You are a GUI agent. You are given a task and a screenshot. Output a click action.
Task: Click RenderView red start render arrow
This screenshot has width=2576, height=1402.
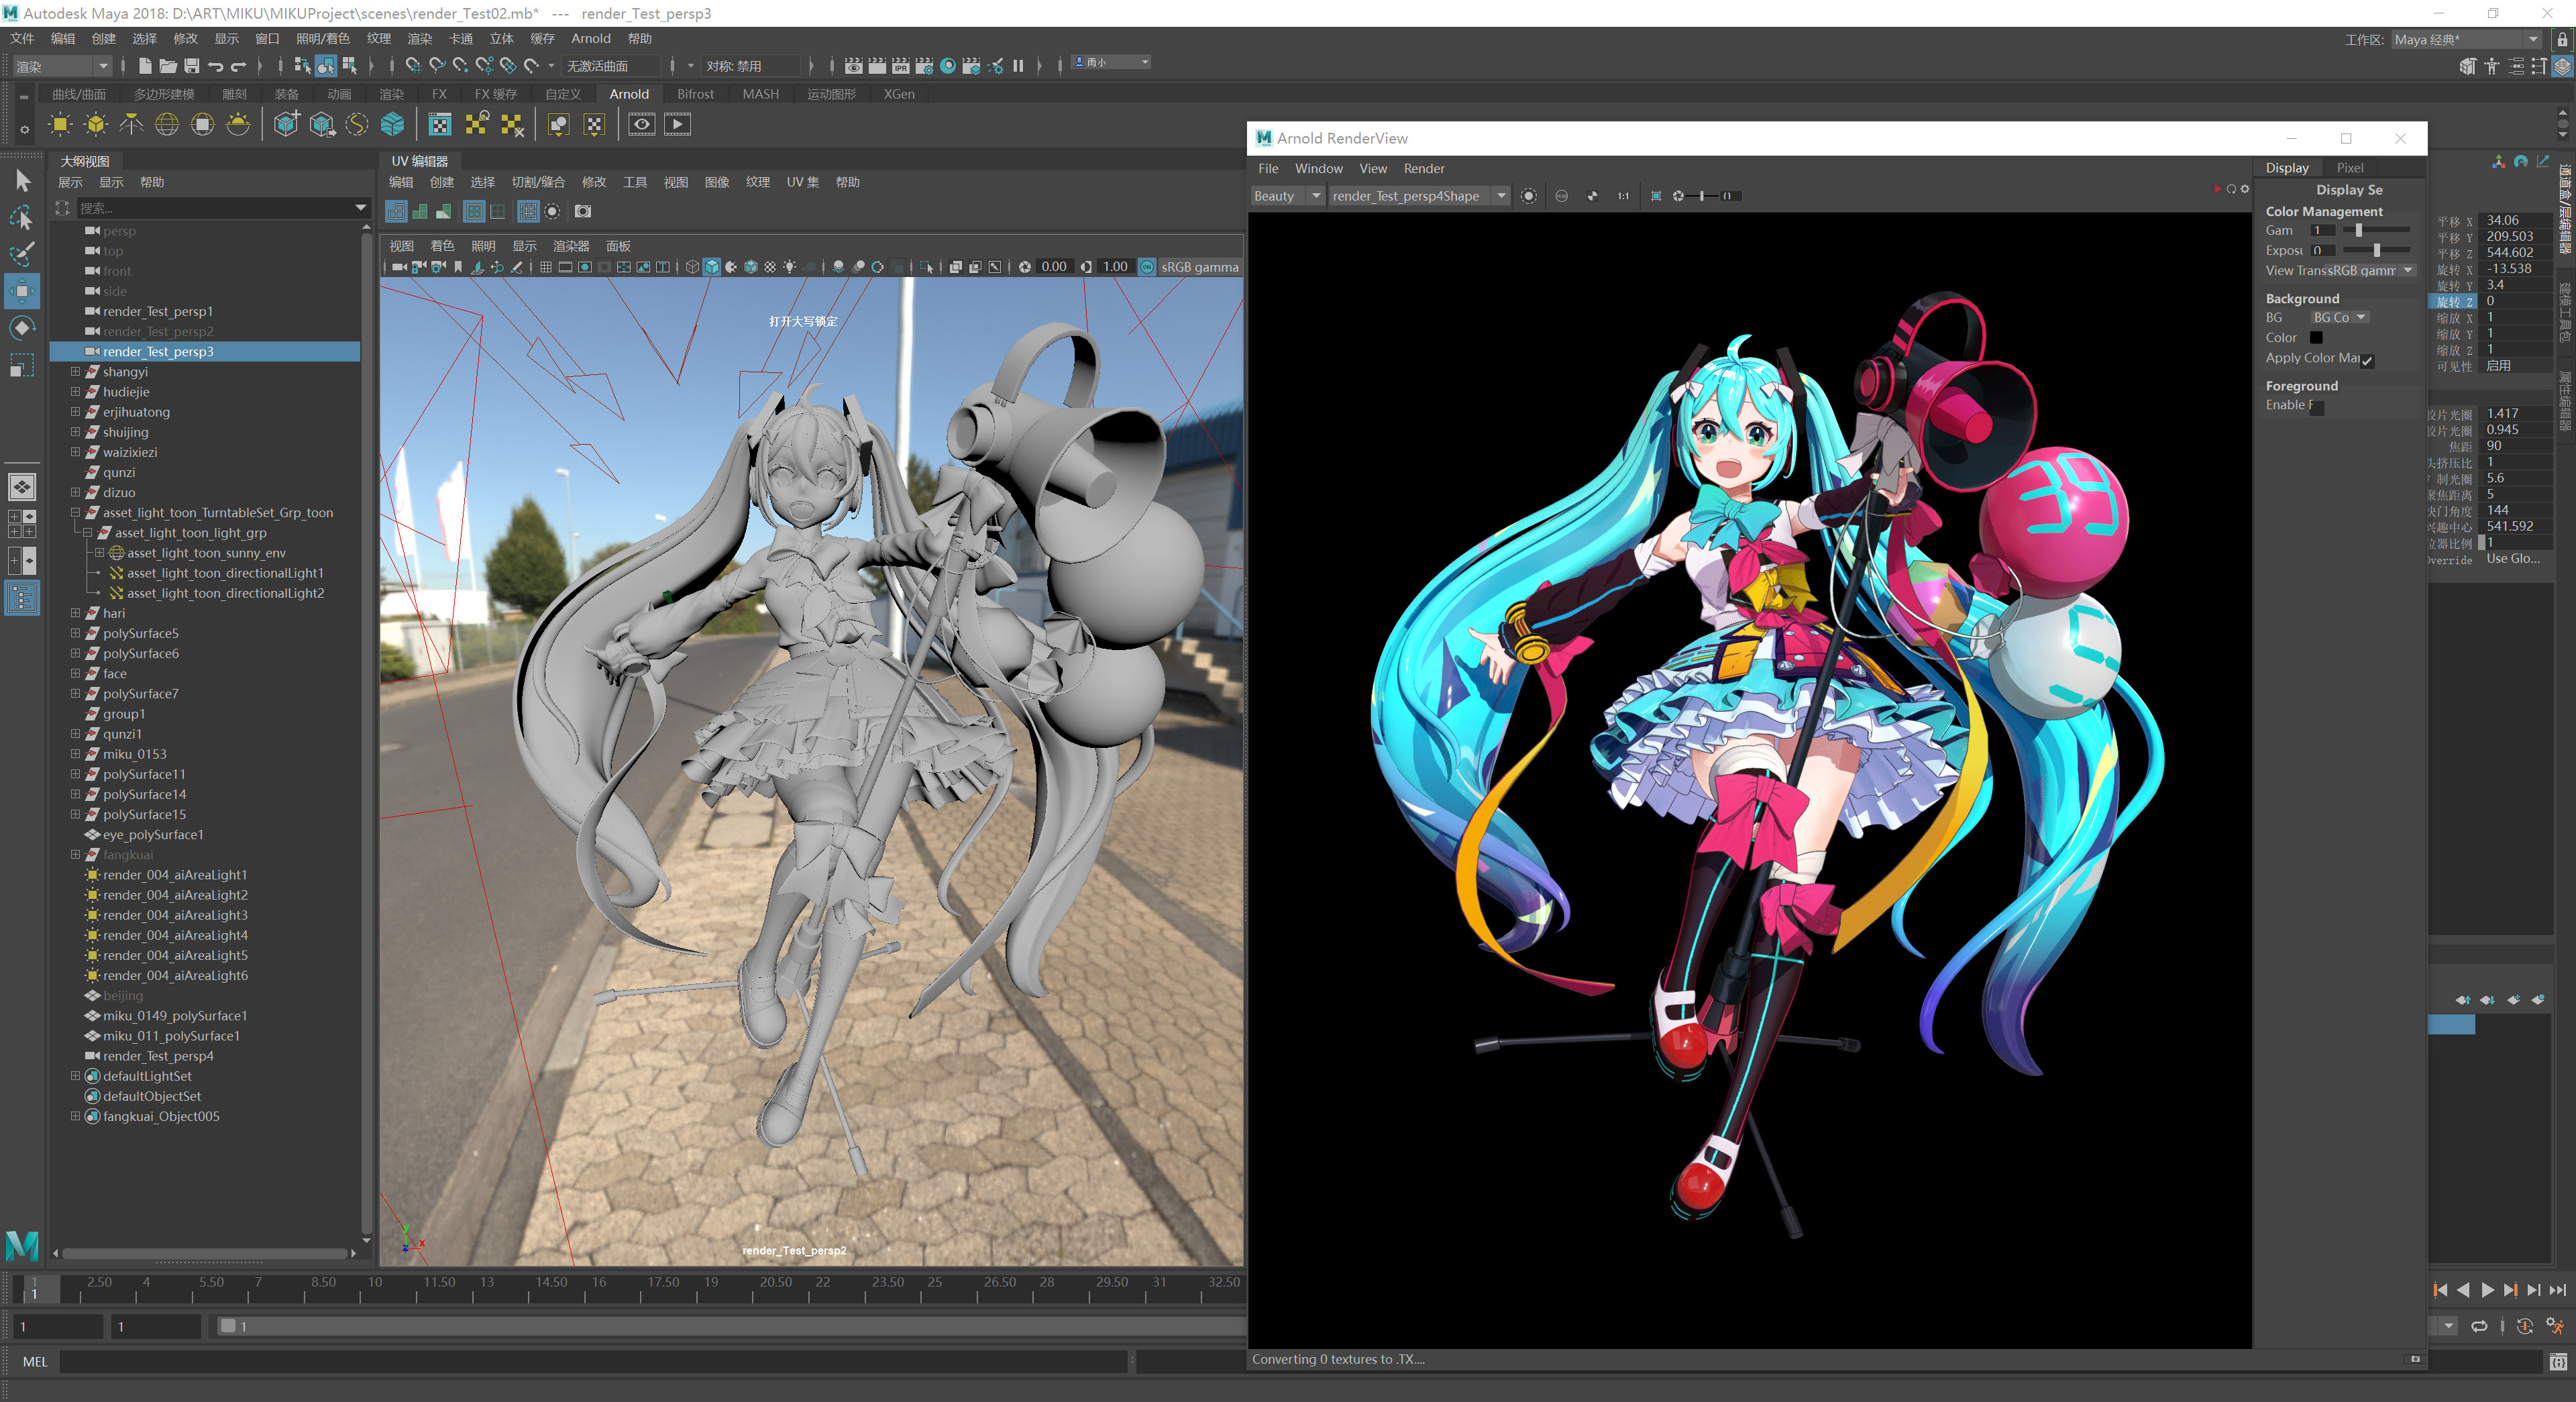click(2217, 189)
